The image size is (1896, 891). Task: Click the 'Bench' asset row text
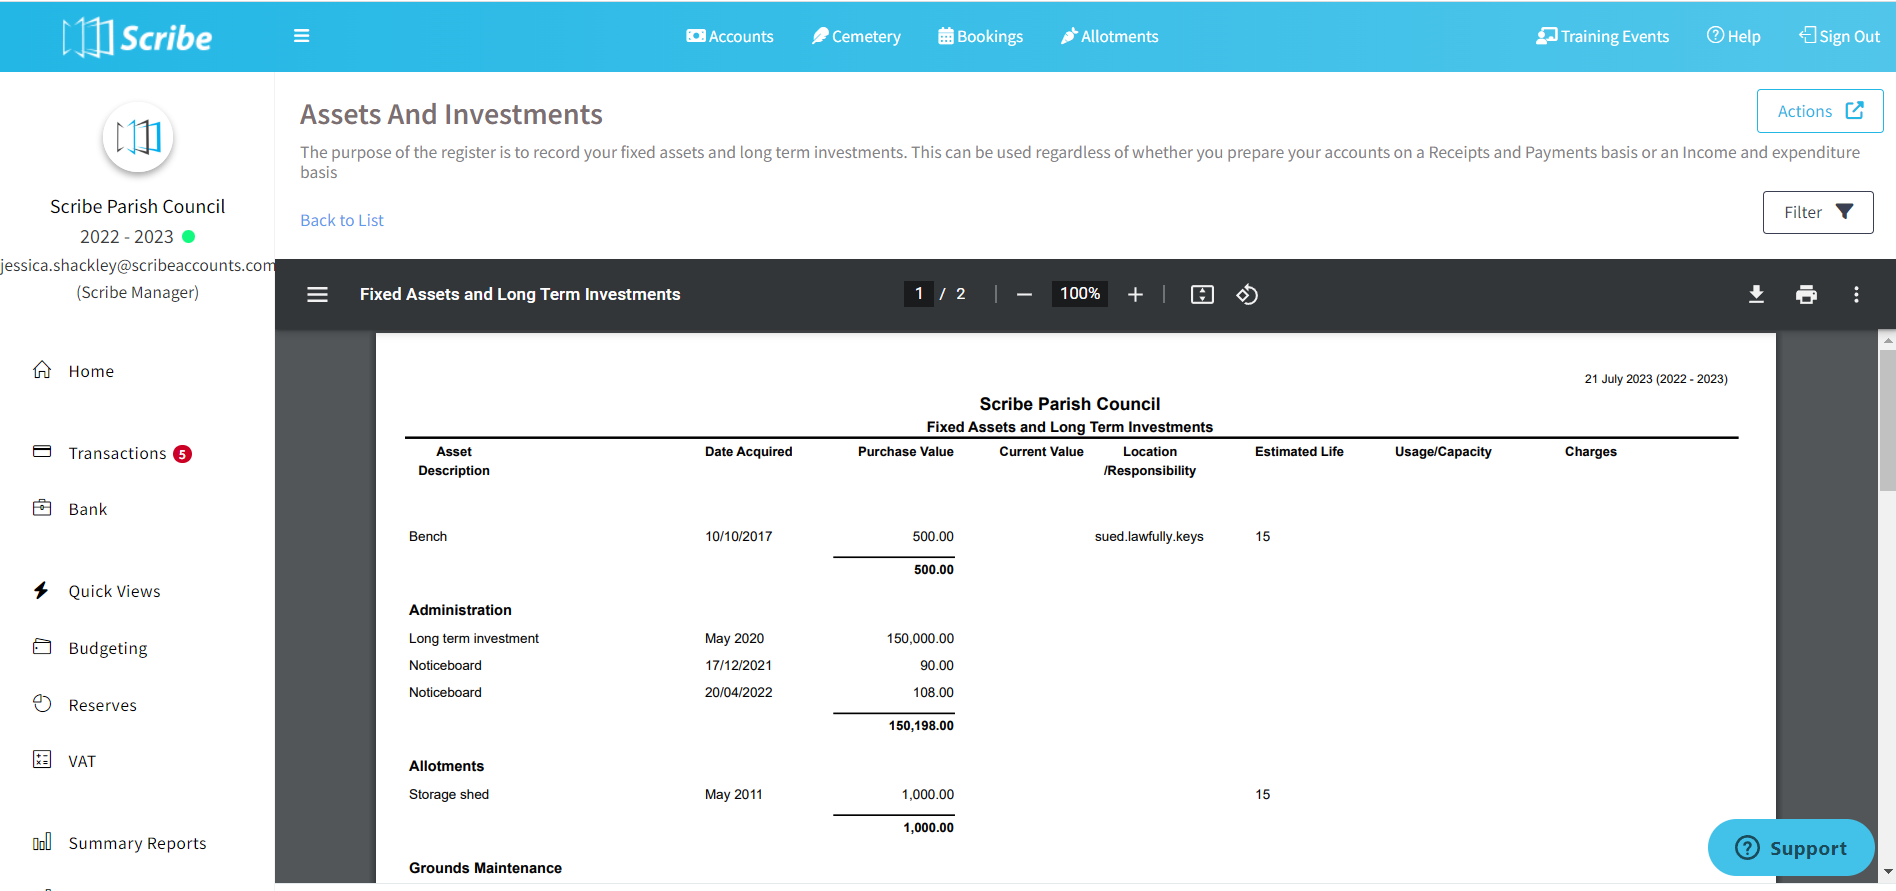(428, 537)
